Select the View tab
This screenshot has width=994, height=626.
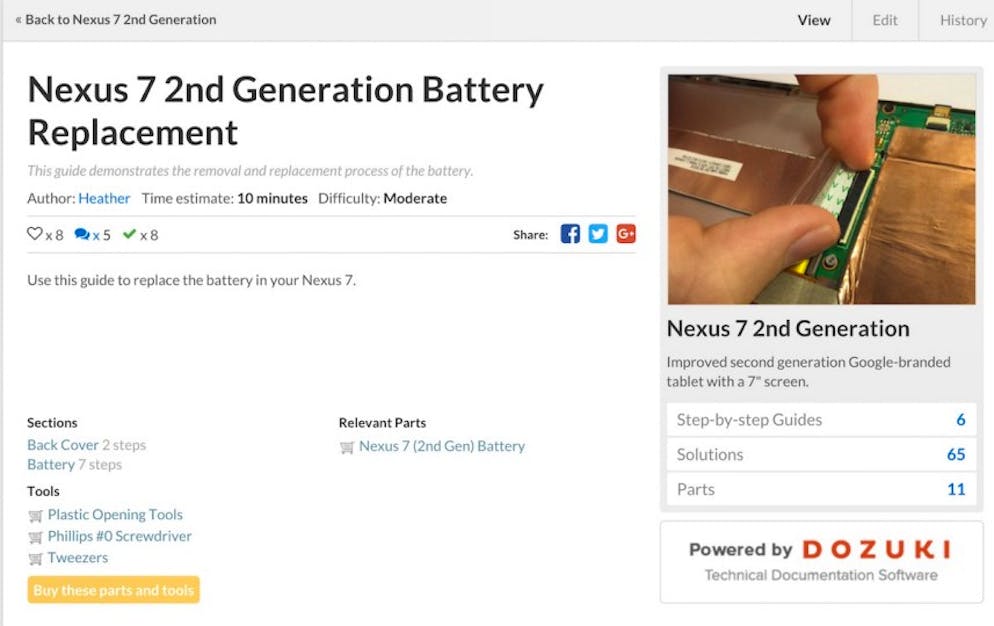814,20
